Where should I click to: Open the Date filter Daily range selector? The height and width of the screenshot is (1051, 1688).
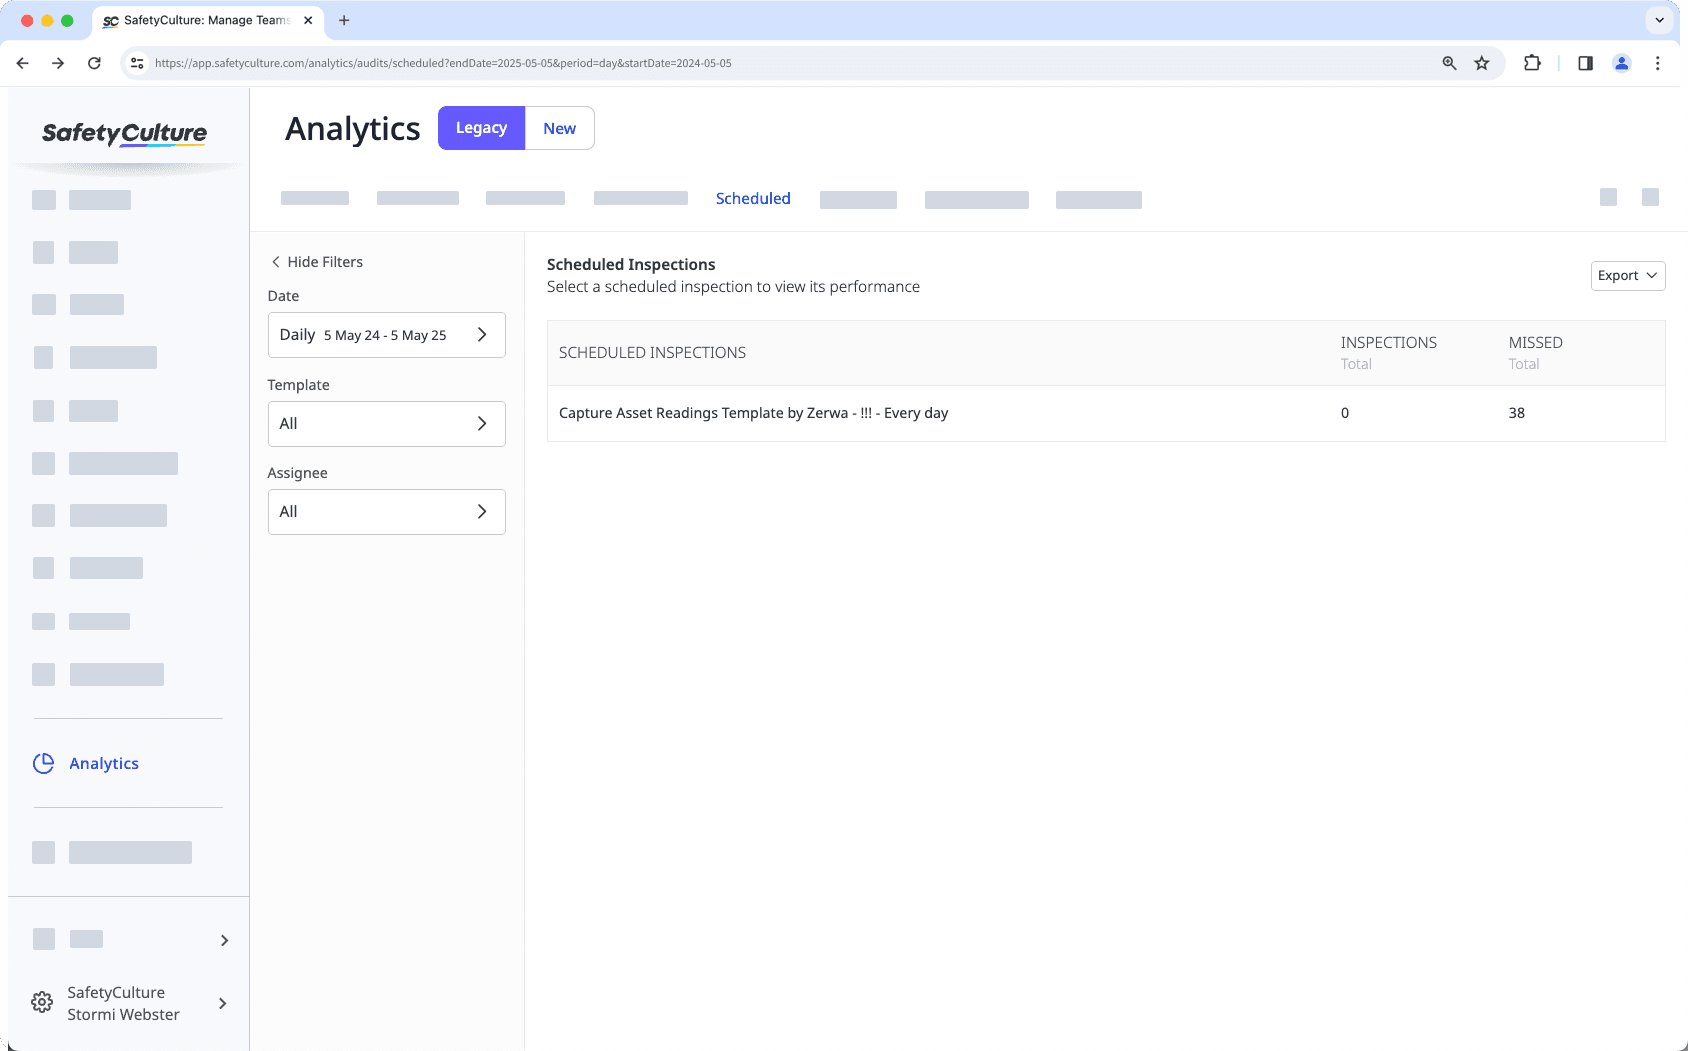386,335
